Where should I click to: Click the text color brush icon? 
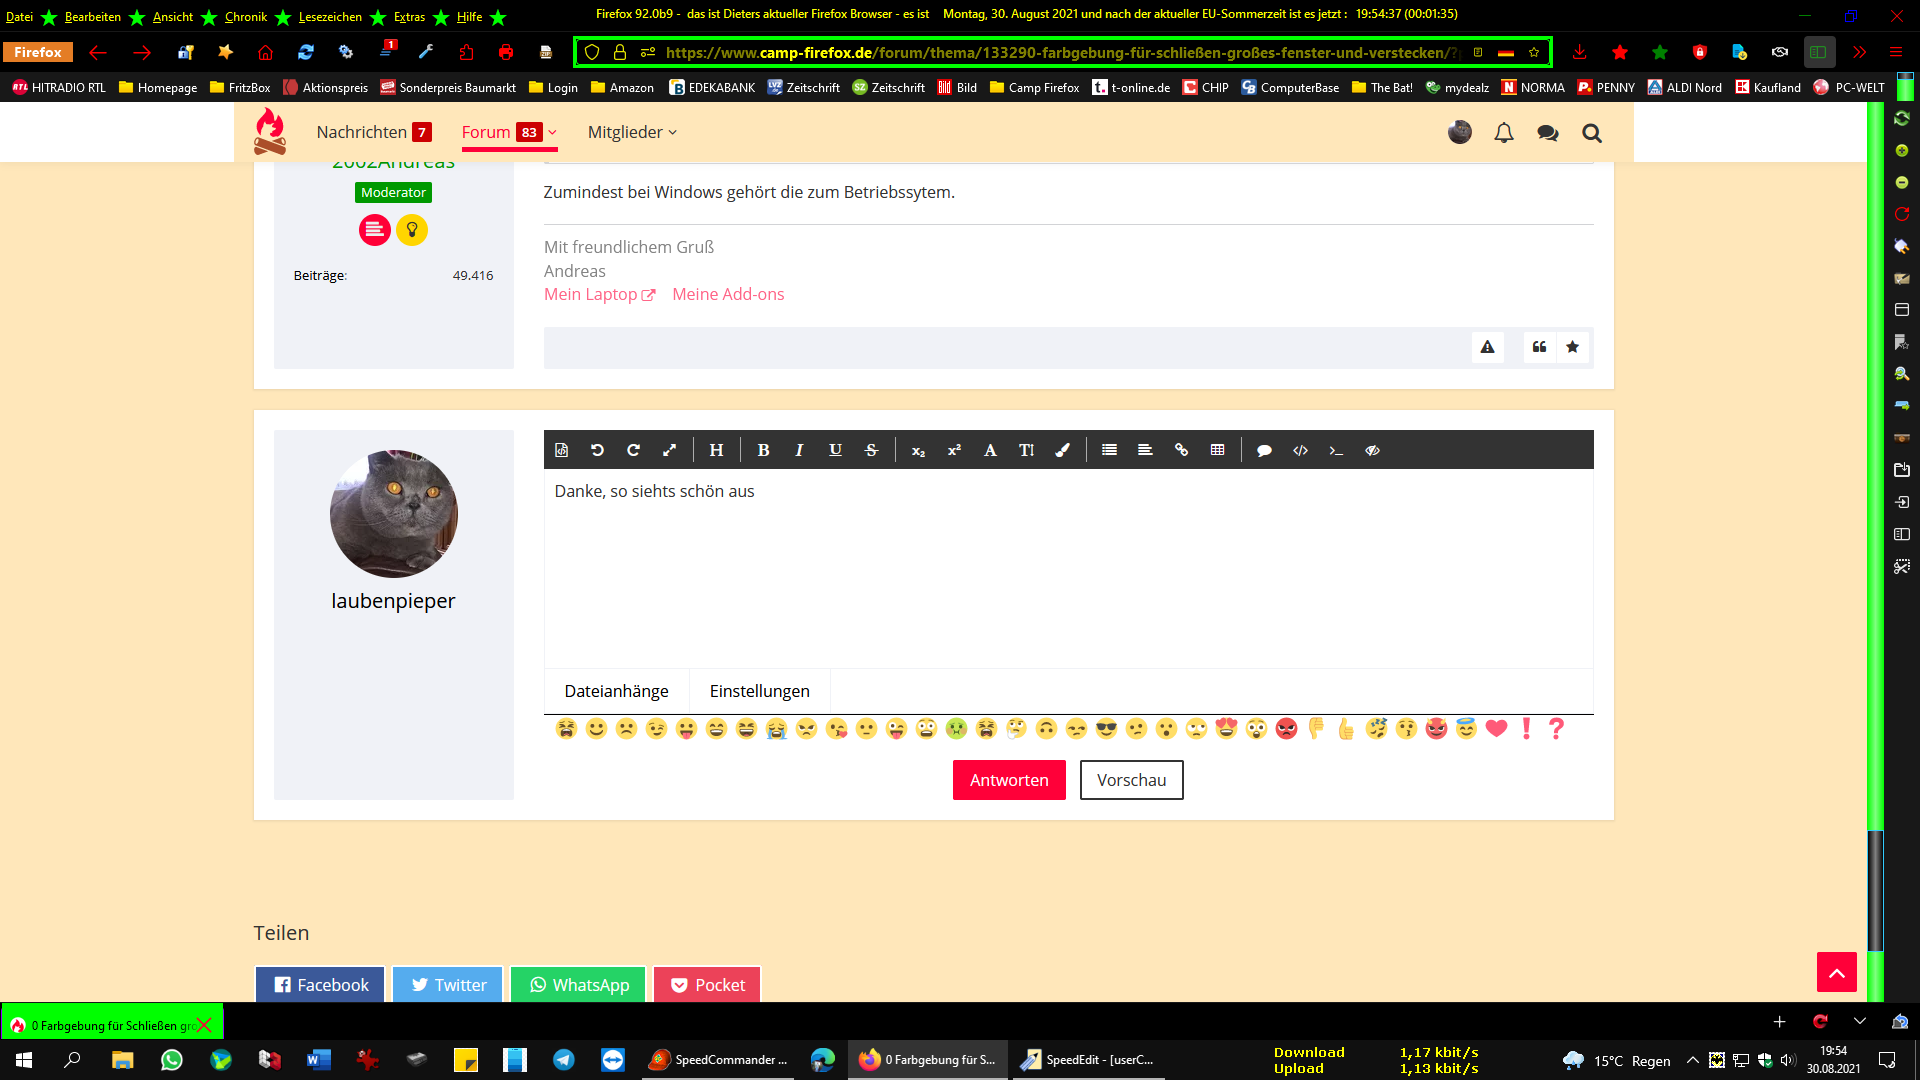click(1062, 450)
